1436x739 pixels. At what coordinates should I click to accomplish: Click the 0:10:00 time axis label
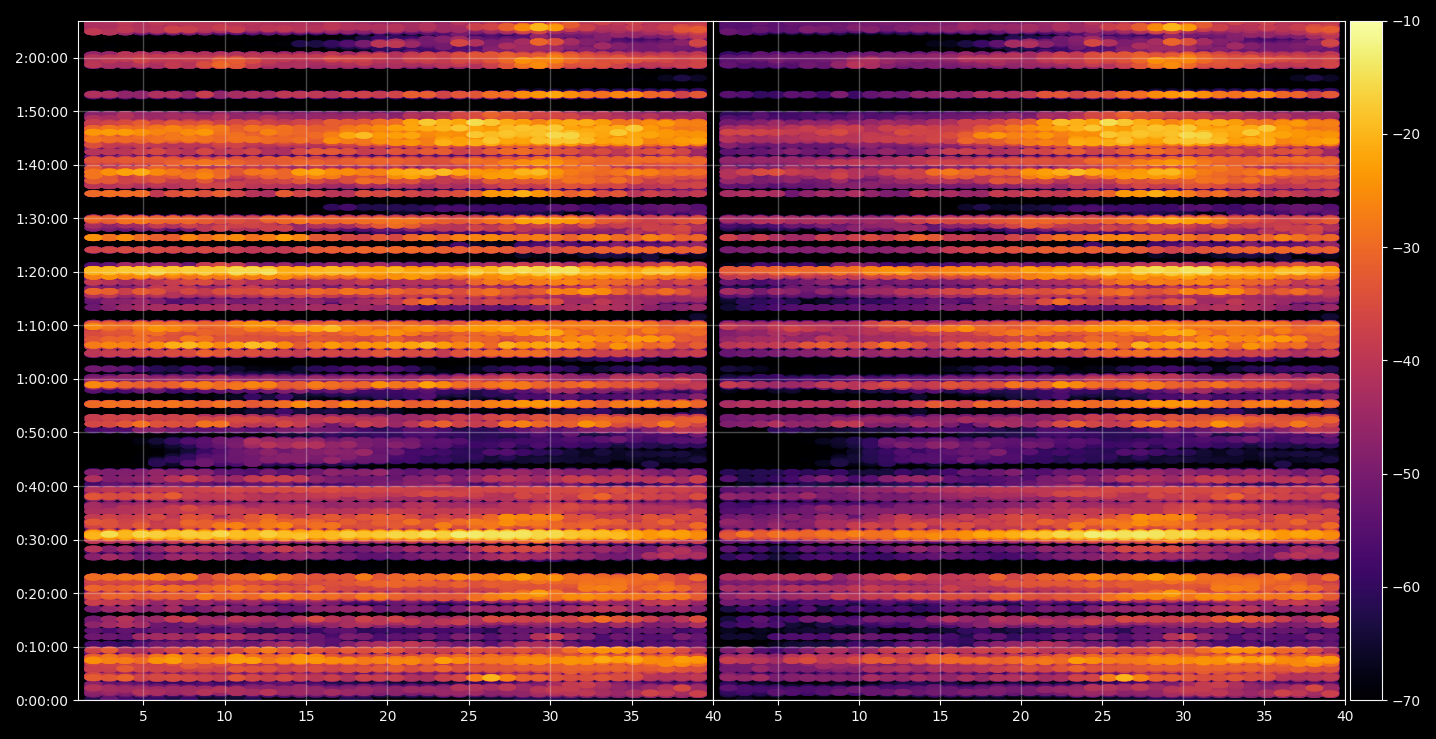tap(42, 647)
